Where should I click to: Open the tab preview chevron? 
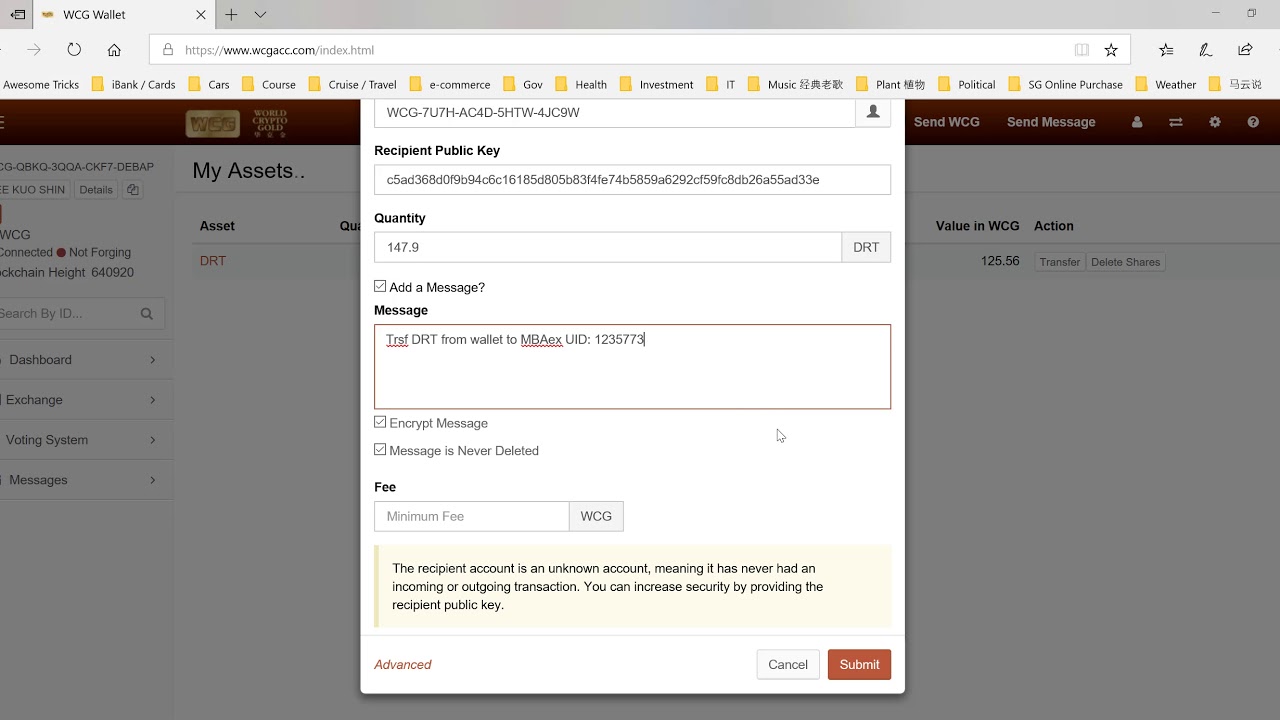click(x=260, y=15)
